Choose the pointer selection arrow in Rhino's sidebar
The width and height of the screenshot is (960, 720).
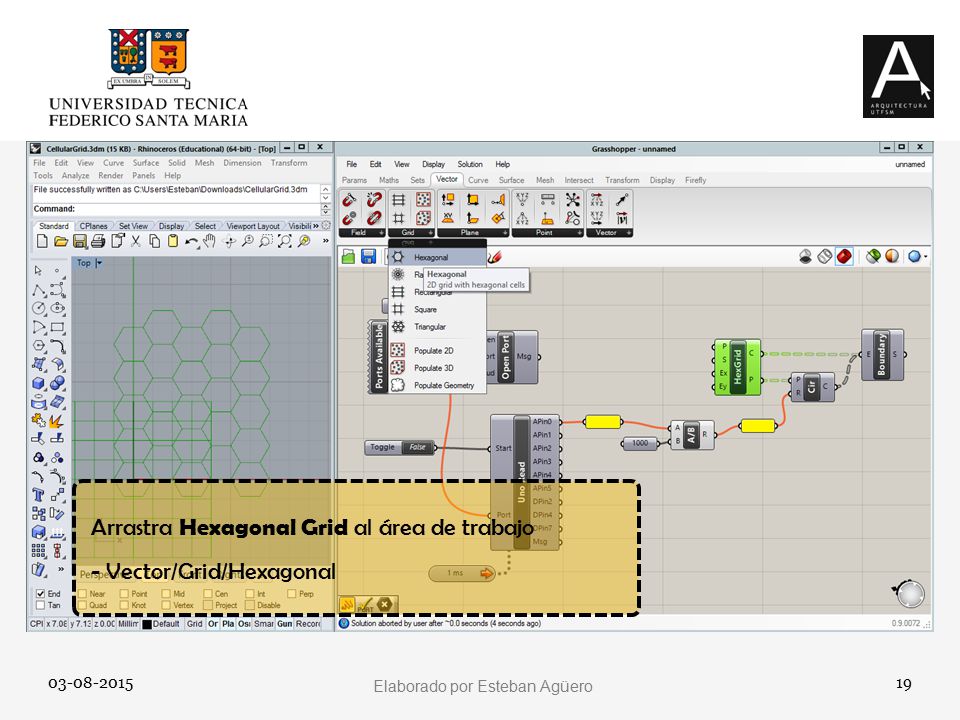tap(38, 271)
